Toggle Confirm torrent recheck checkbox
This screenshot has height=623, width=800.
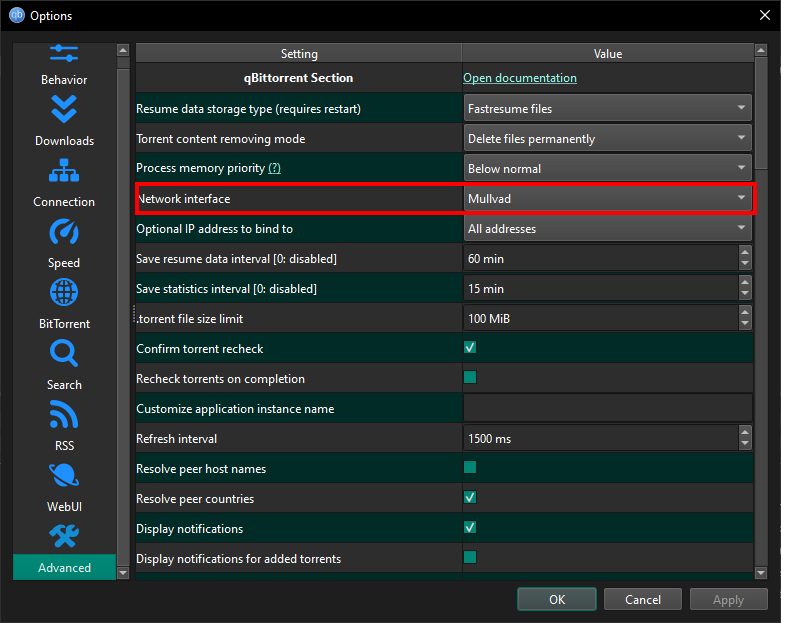click(x=470, y=347)
